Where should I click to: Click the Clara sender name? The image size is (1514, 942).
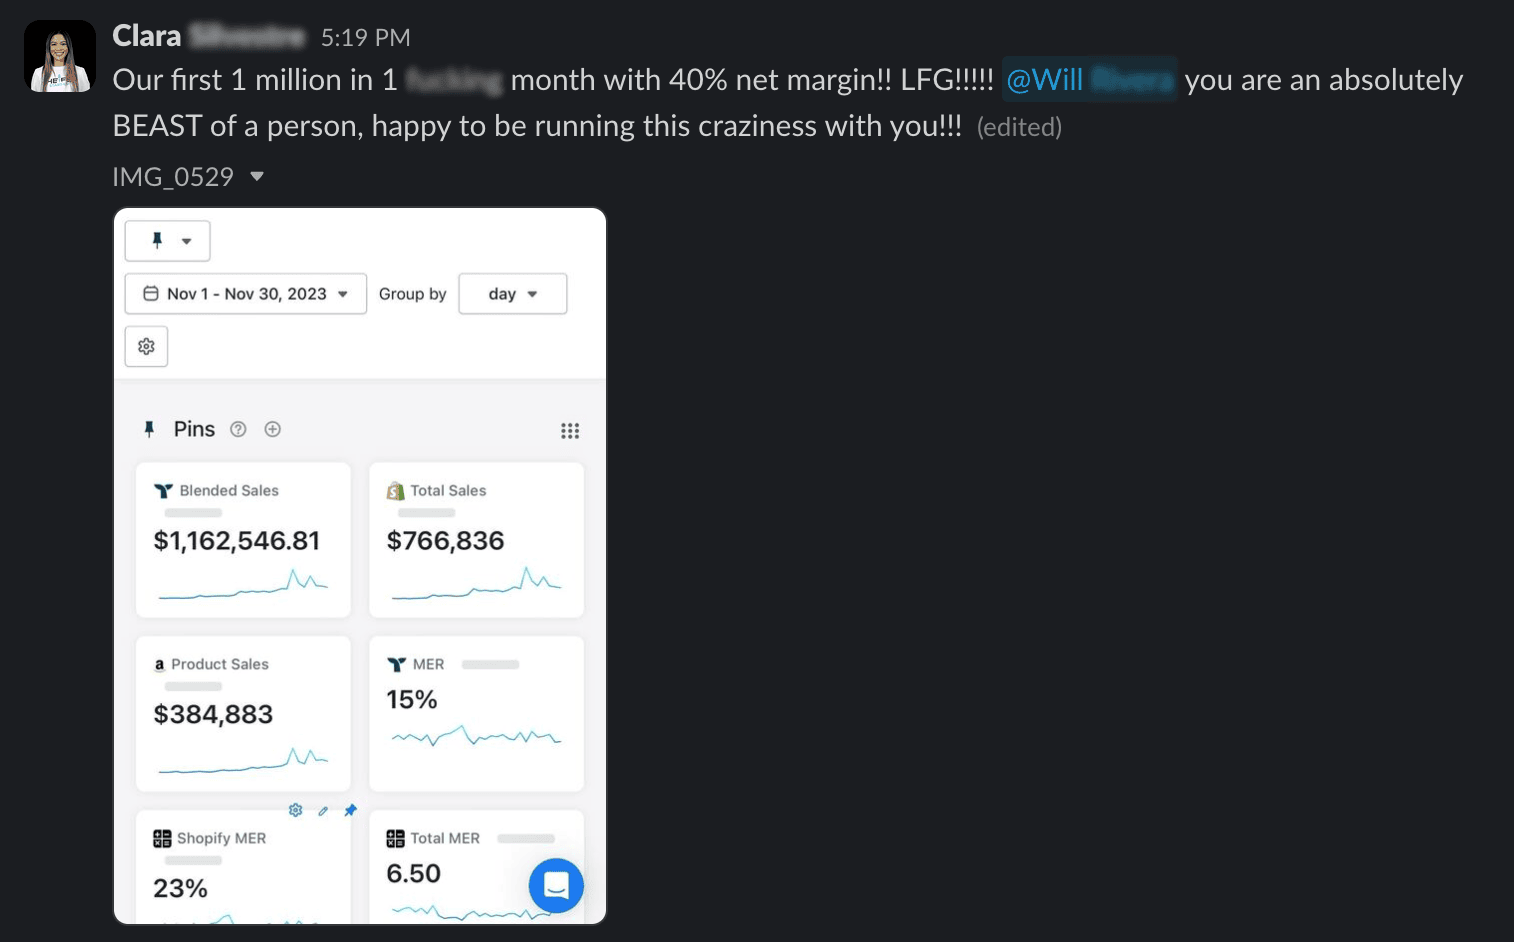[147, 37]
